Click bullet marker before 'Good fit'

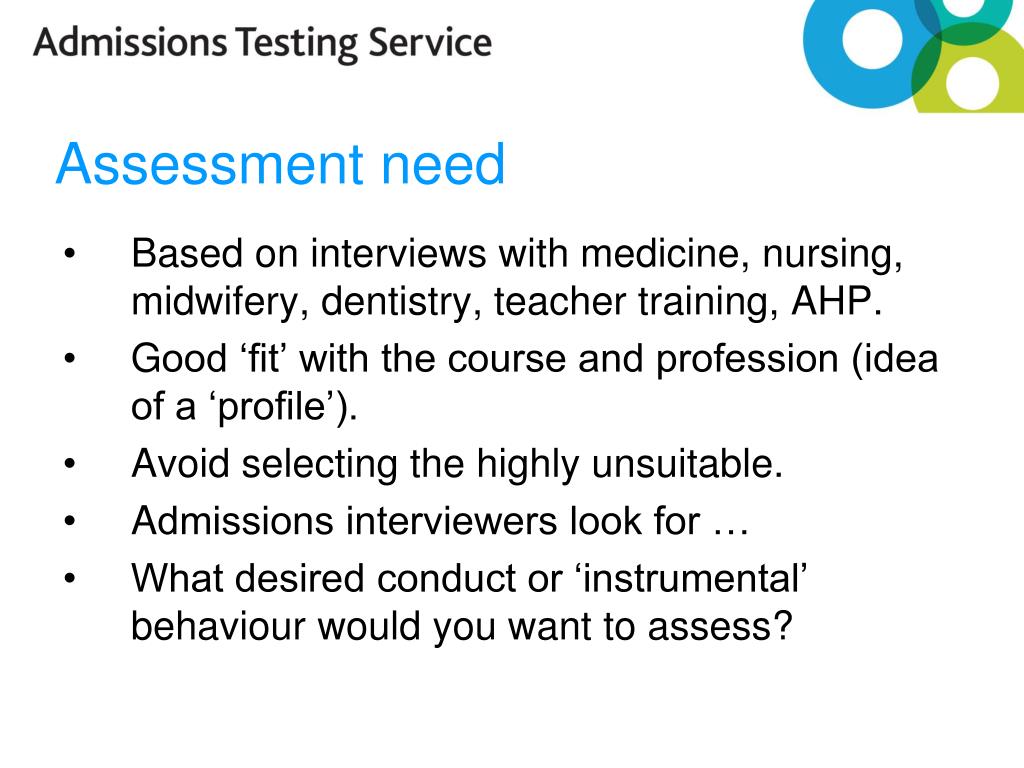70,359
